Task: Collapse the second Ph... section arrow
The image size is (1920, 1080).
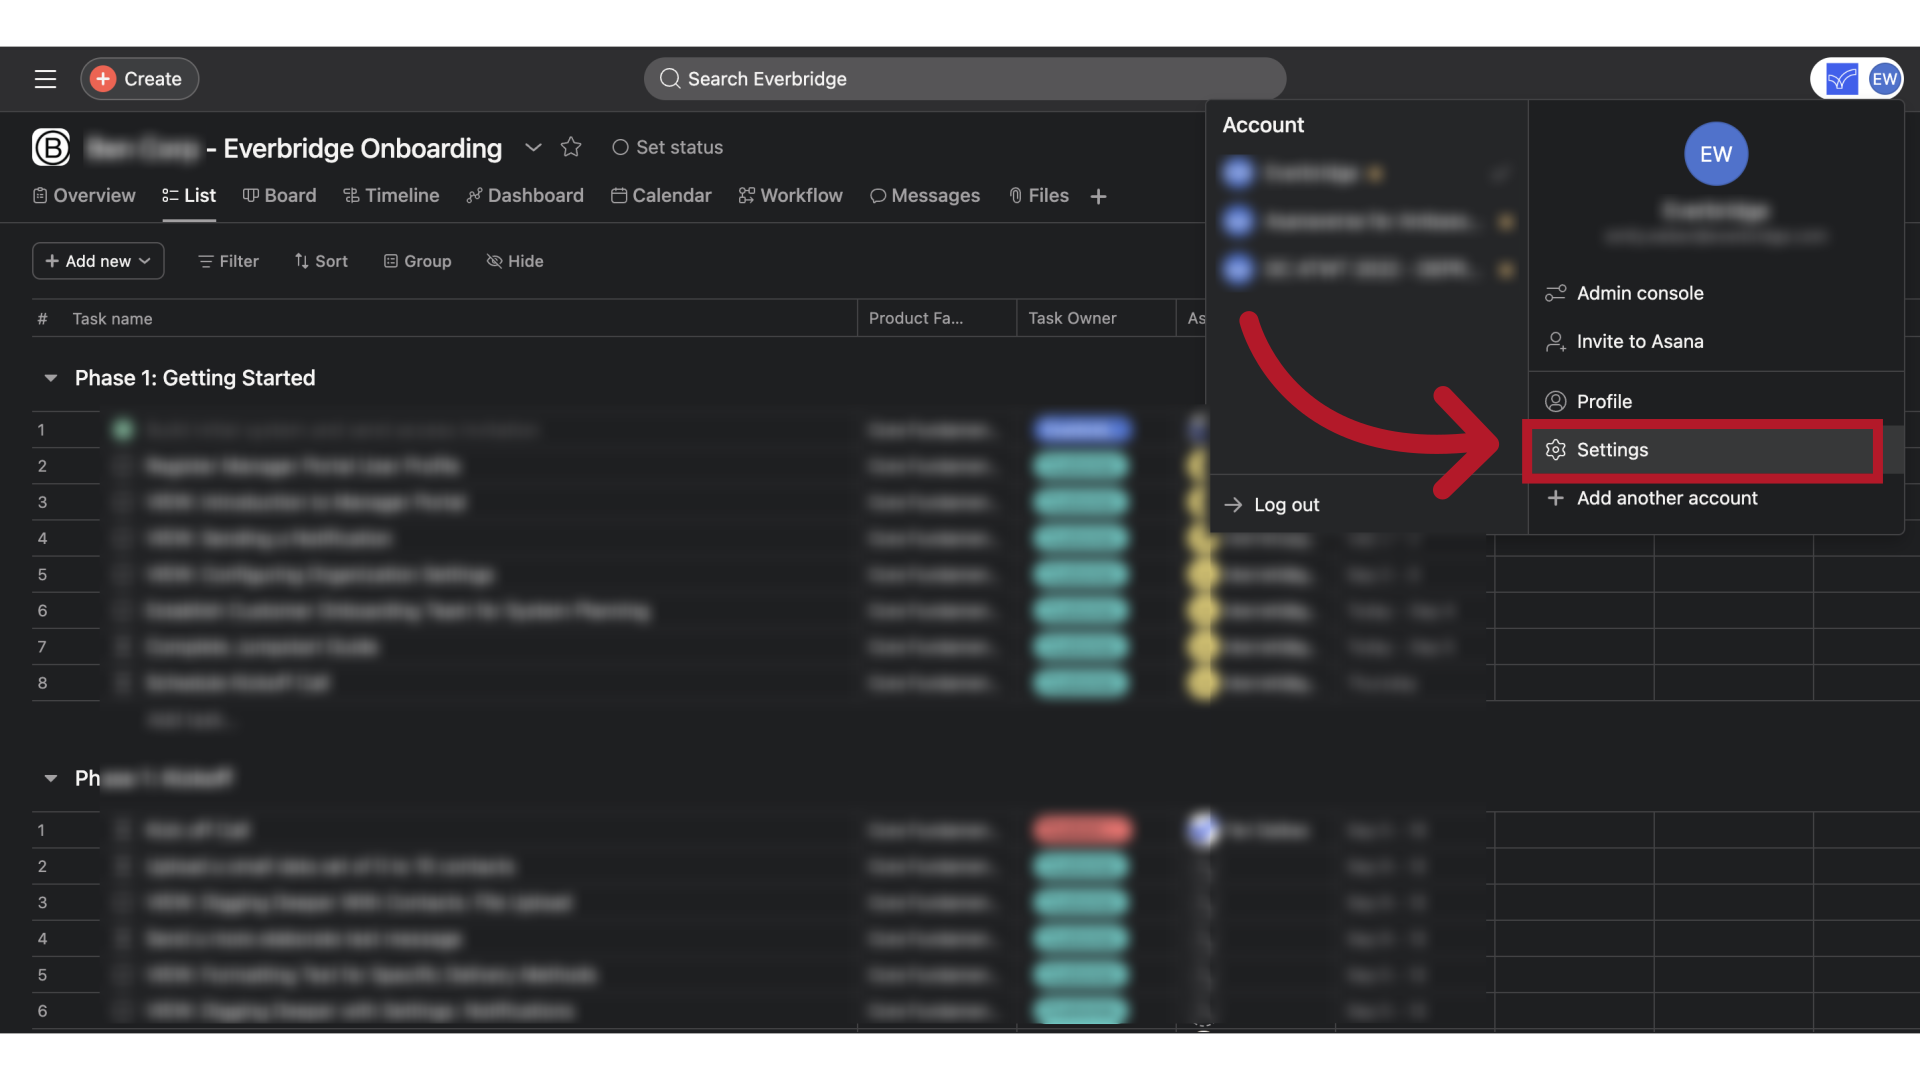Action: click(x=50, y=778)
